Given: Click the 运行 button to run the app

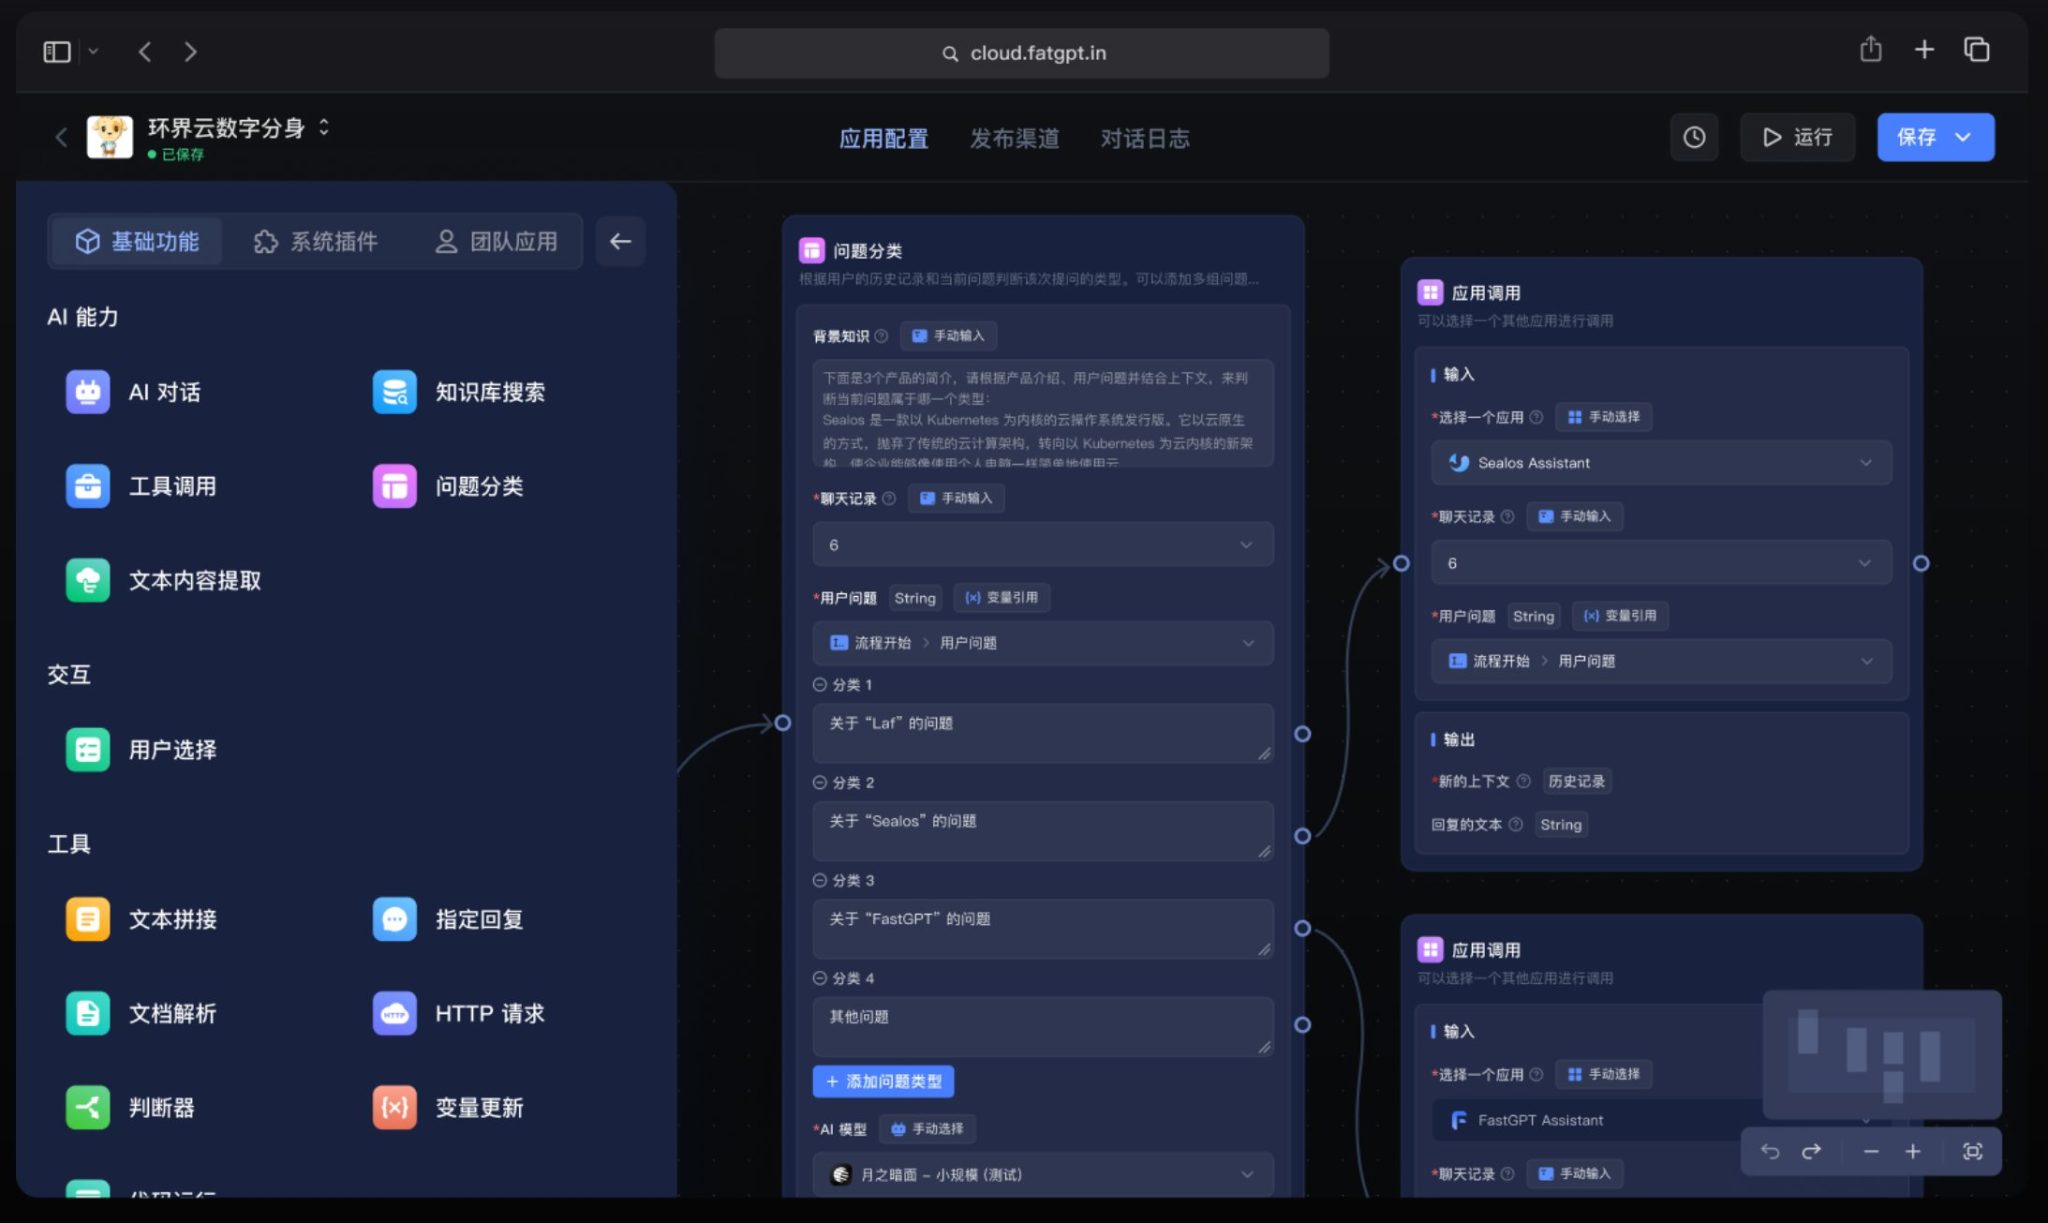Looking at the screenshot, I should 1797,137.
